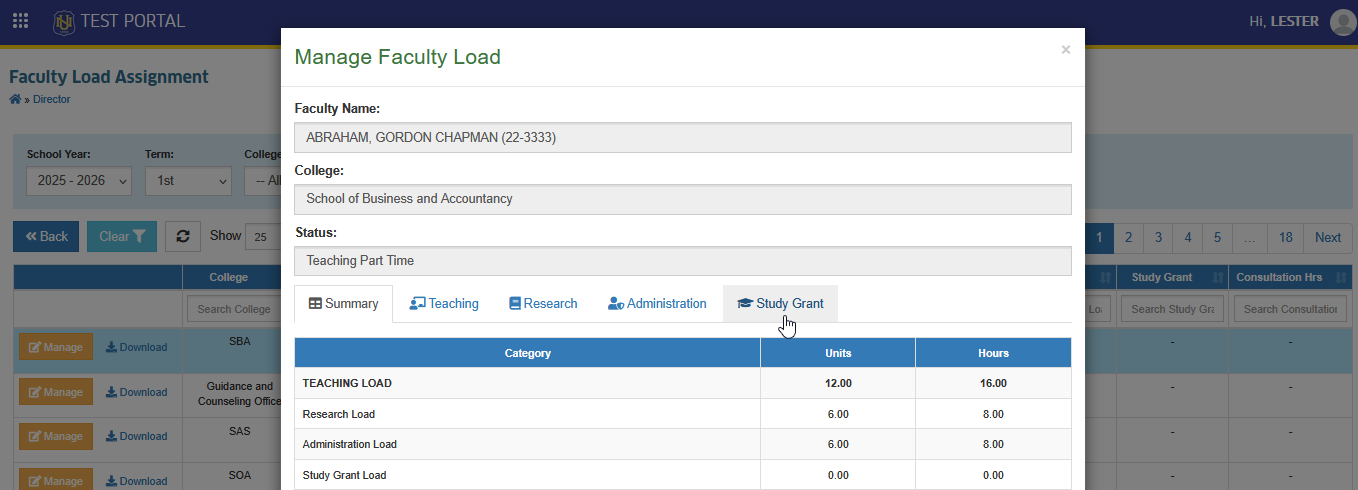Screen dimensions: 1358x490
Task: Go to pagination page 2
Action: point(1128,237)
